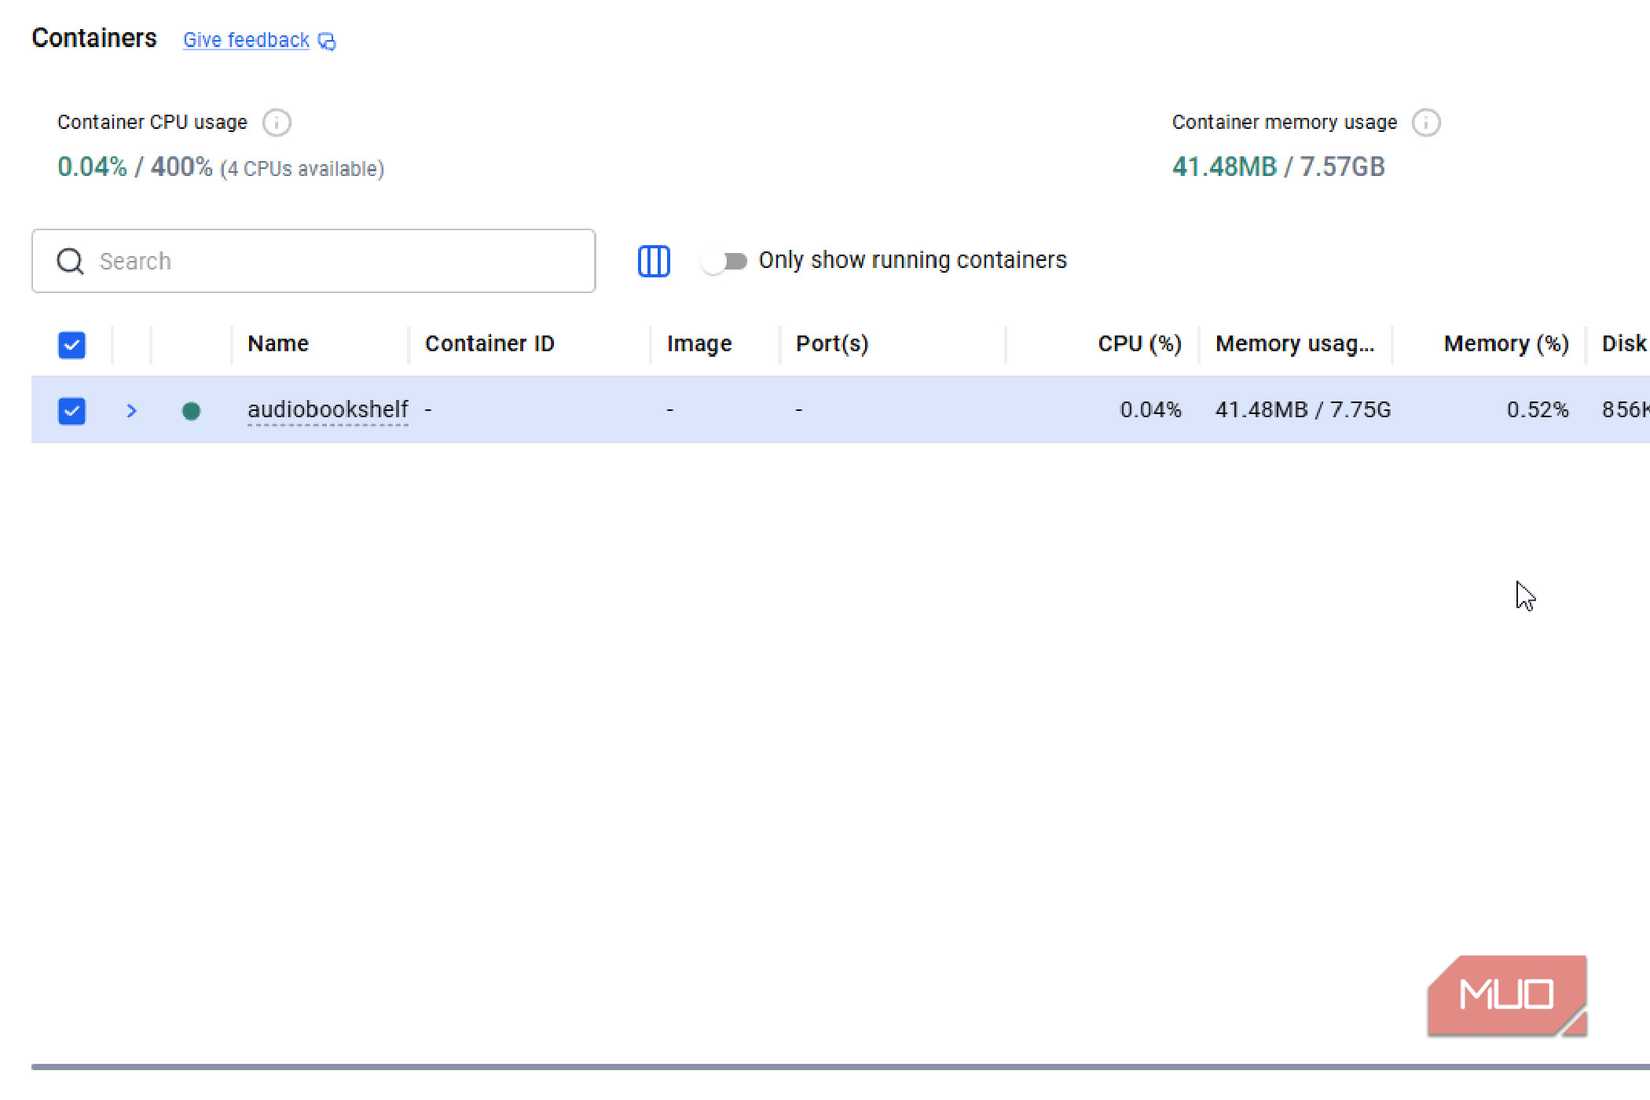Show info about Container CPU usage
The height and width of the screenshot is (1100, 1650).
tap(277, 122)
